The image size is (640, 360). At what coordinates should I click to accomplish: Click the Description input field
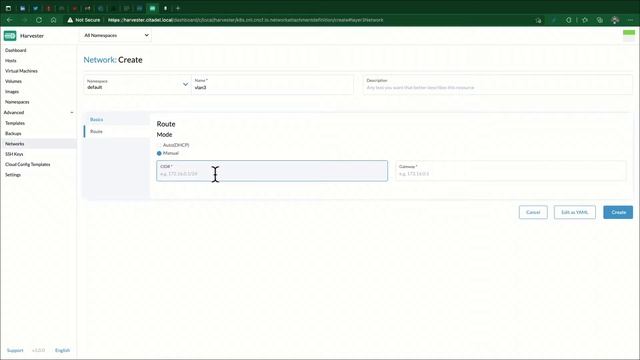click(x=498, y=84)
